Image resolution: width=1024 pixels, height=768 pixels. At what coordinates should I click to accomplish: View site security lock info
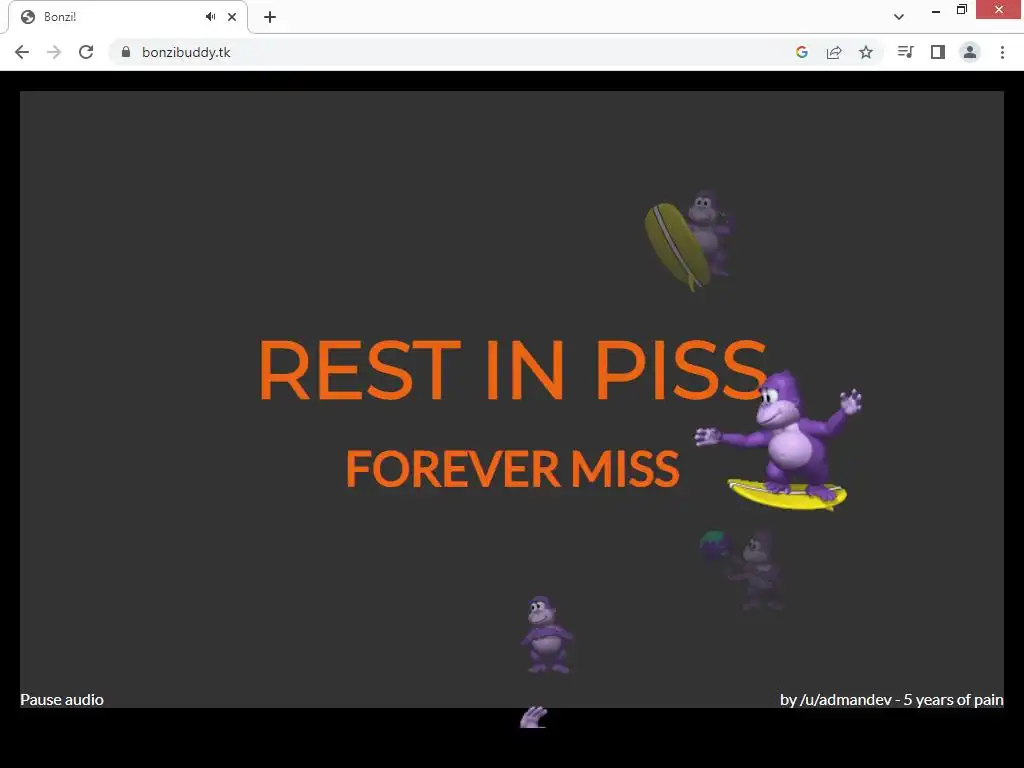click(x=126, y=52)
